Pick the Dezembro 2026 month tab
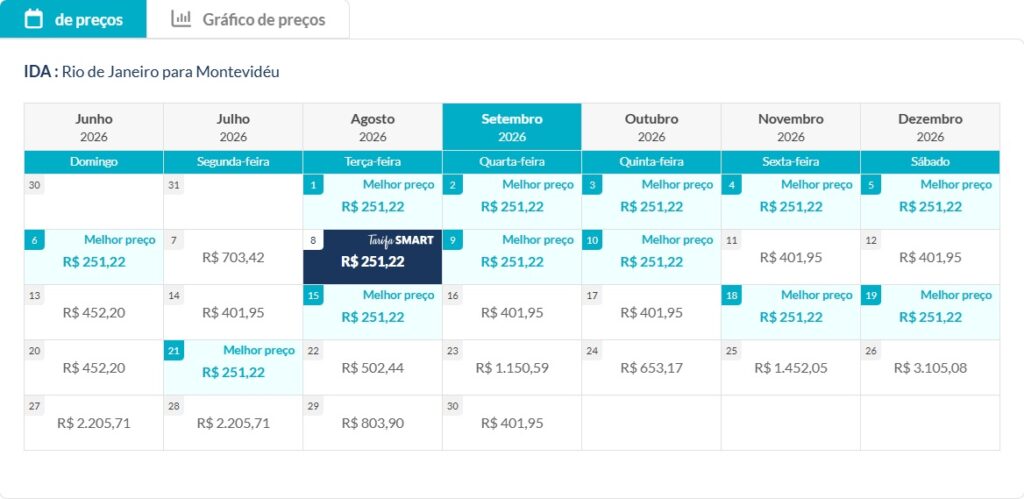This screenshot has height=499, width=1024. tap(930, 127)
